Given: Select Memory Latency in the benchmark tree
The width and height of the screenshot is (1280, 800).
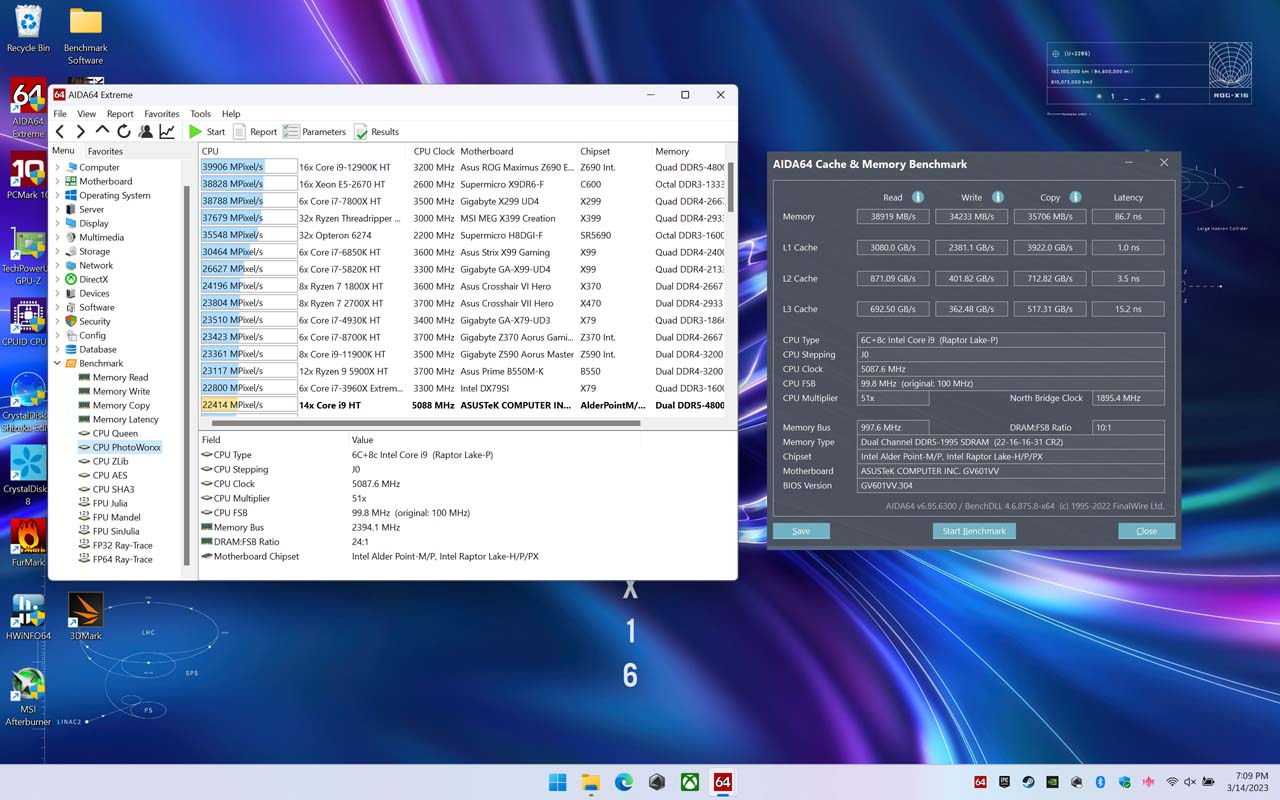Looking at the screenshot, I should click(125, 420).
